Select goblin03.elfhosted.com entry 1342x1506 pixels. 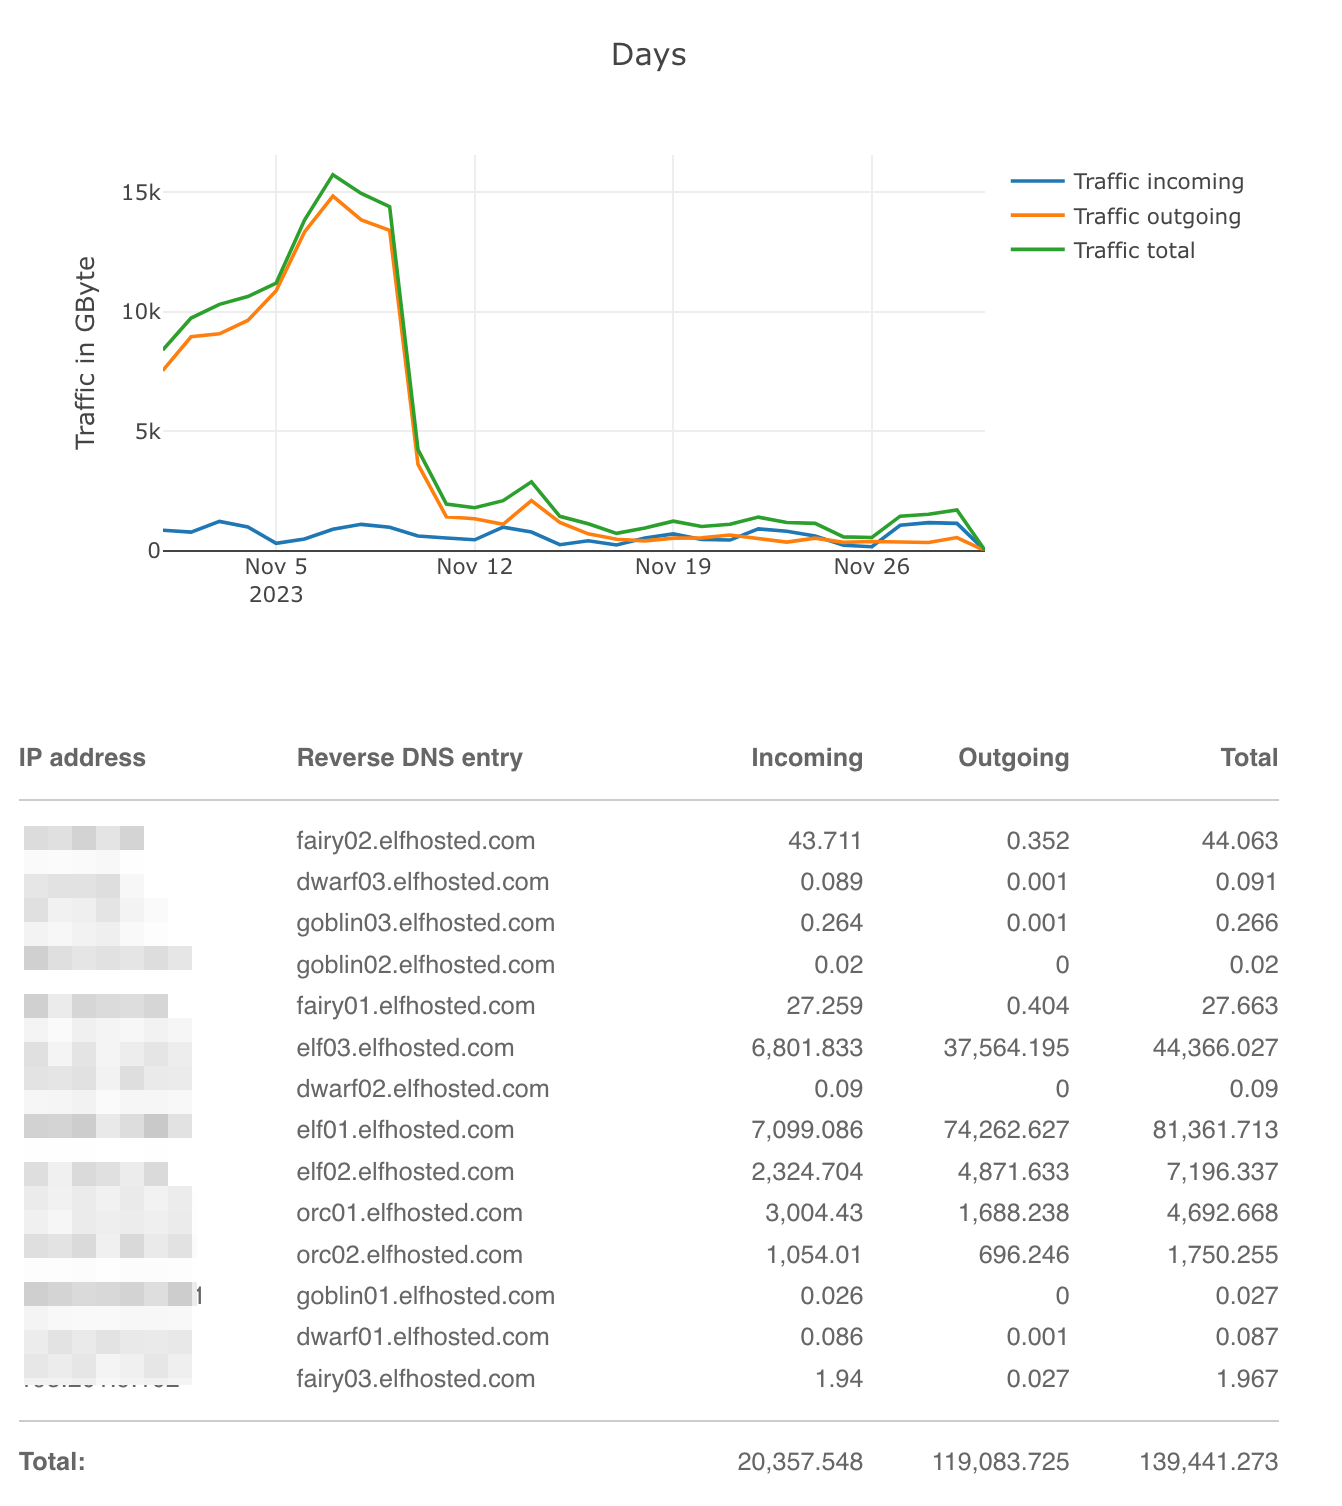tap(426, 923)
